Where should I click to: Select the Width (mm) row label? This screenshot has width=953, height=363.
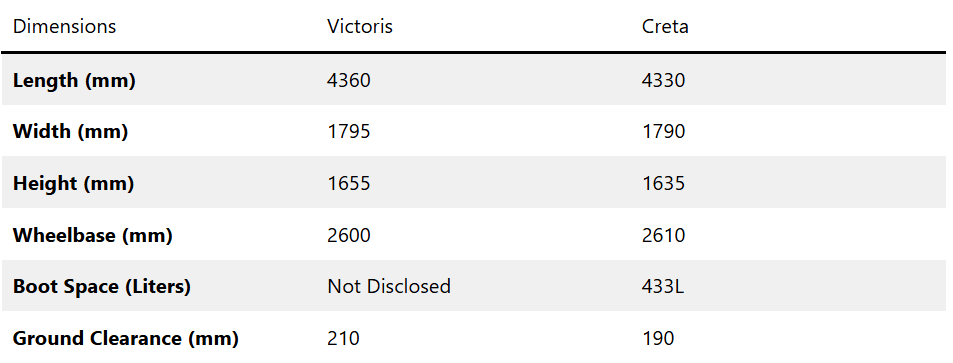[71, 131]
